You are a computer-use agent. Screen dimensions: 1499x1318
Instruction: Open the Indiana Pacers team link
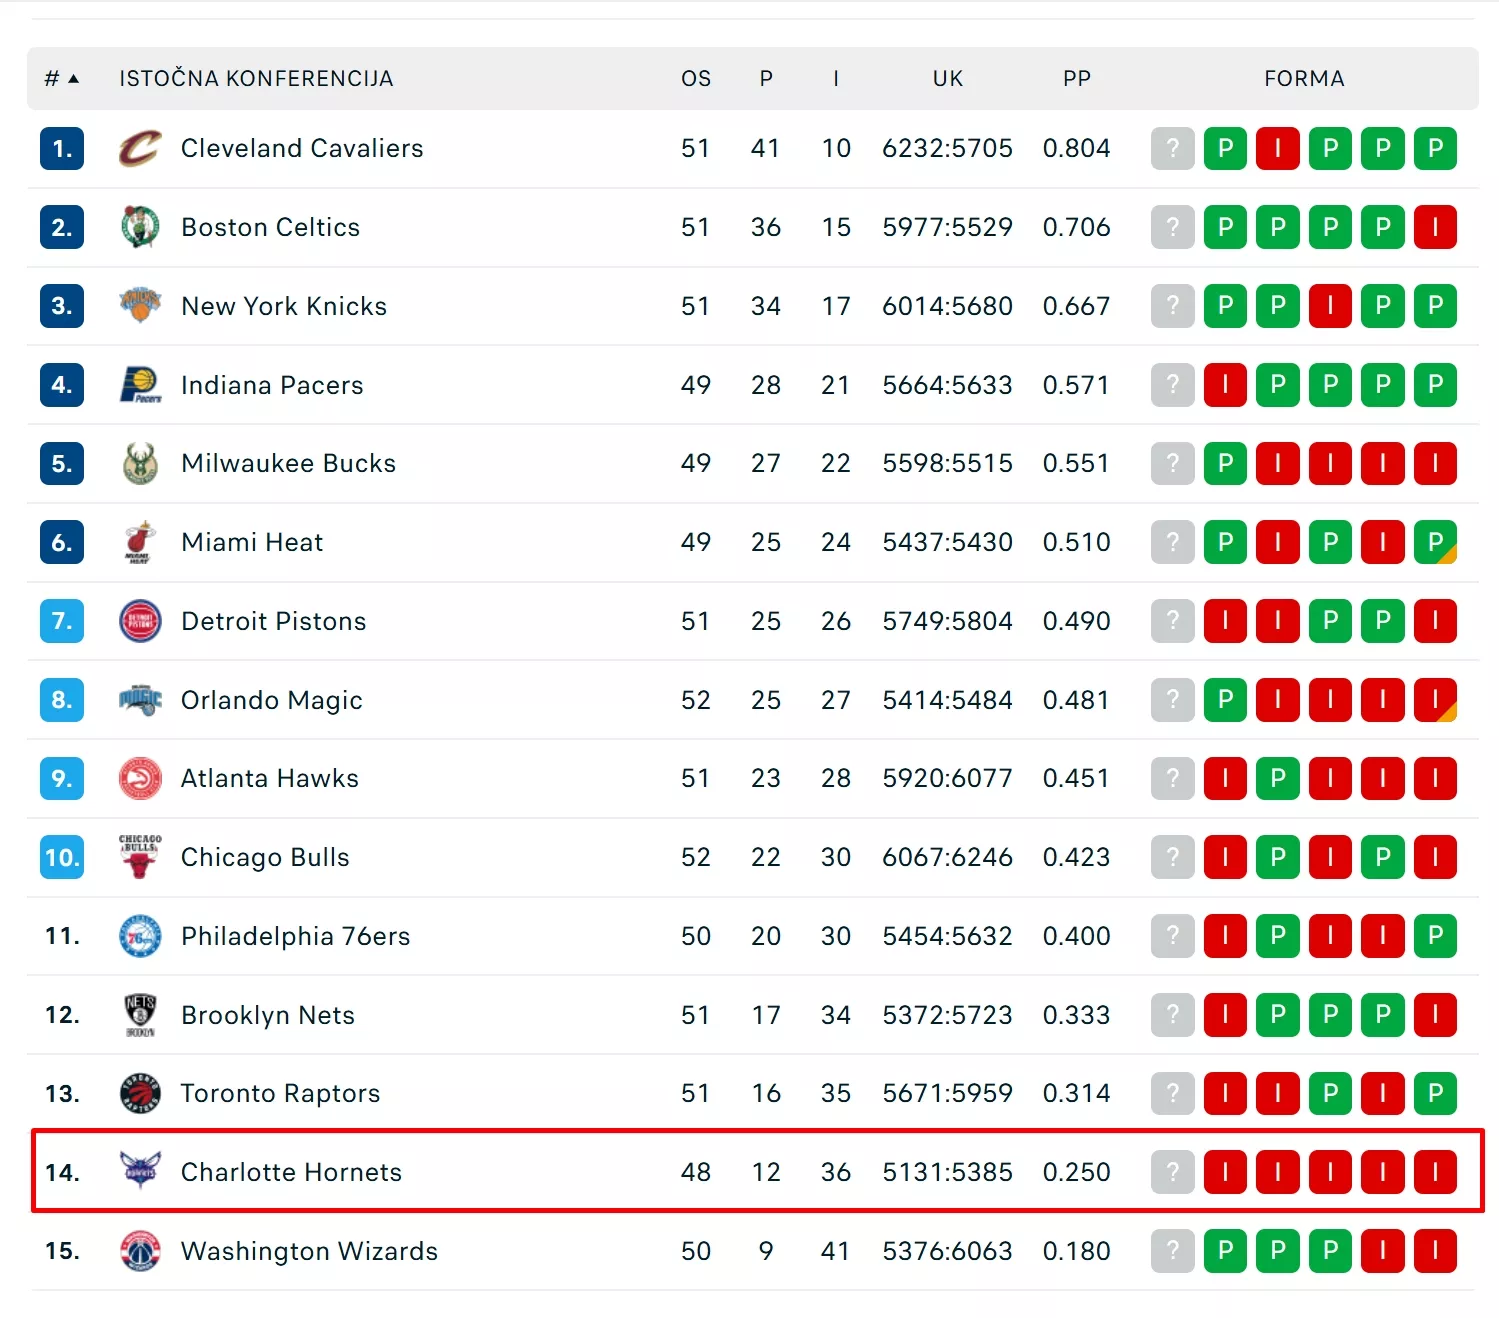272,385
